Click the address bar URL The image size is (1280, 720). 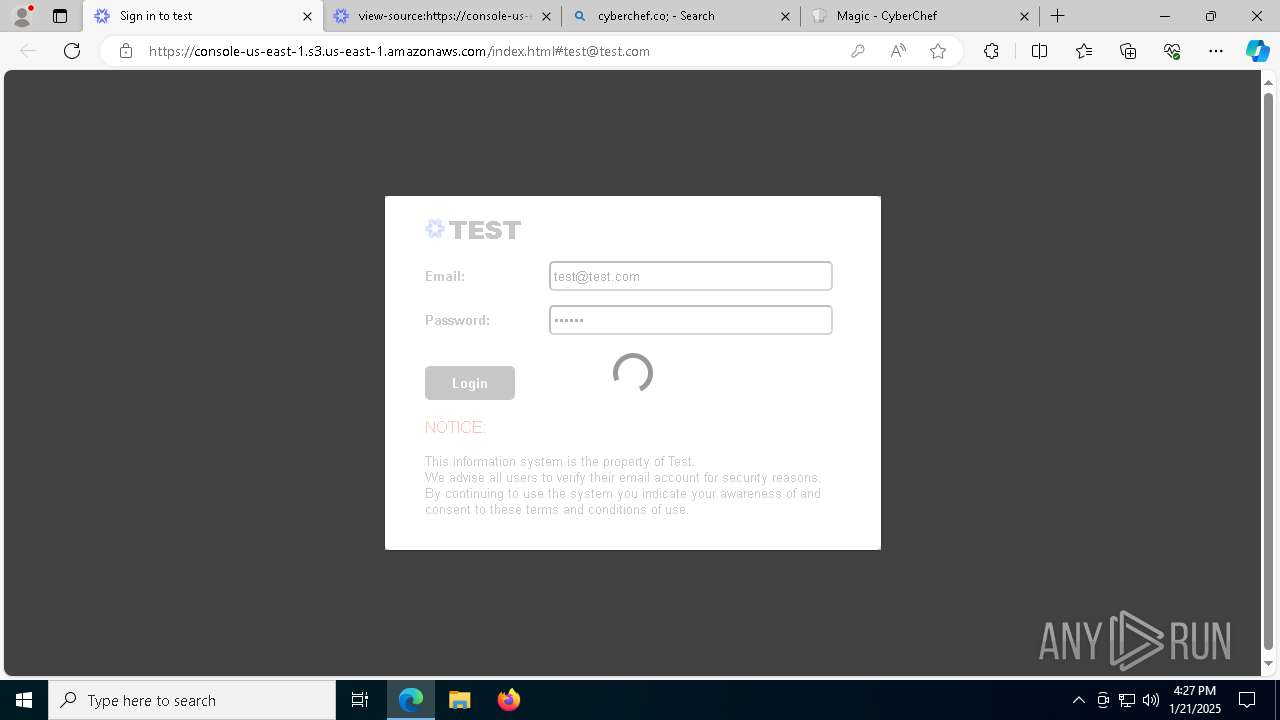point(399,51)
